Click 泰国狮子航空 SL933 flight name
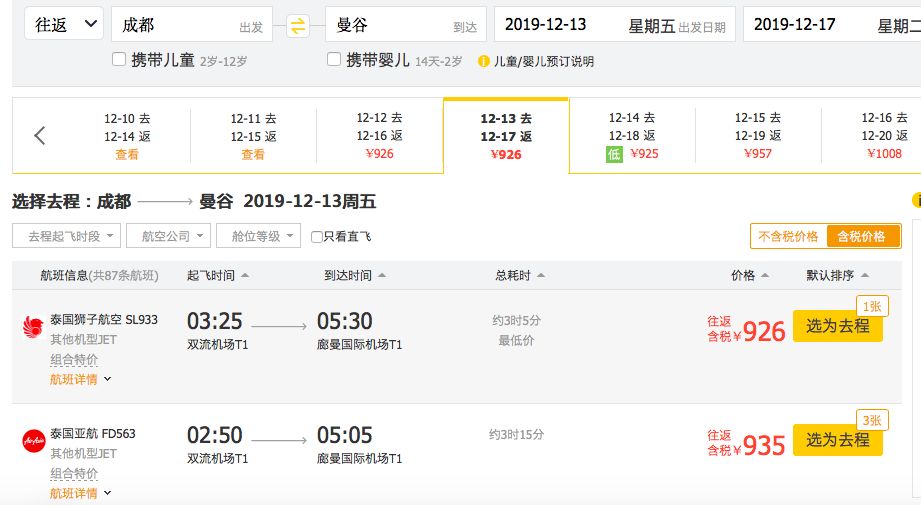Viewport: 921px width, 505px height. tap(104, 320)
